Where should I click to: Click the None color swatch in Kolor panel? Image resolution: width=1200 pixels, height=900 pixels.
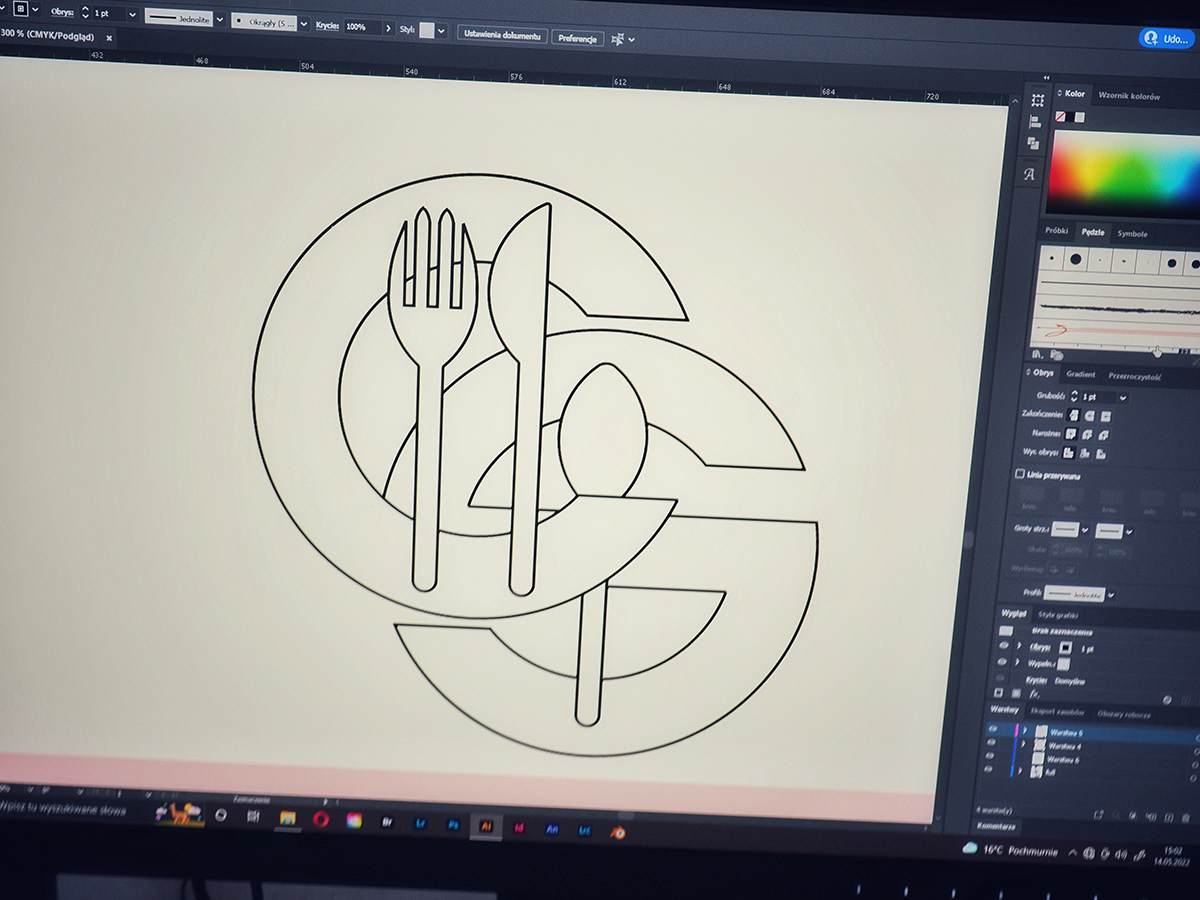point(1060,117)
